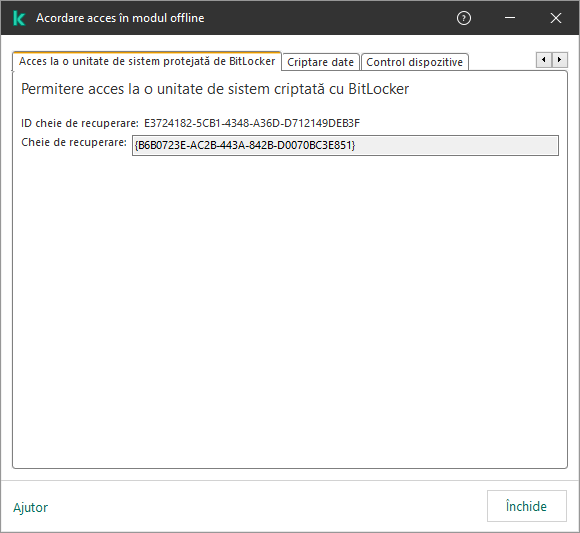
Task: Click the Permitere acces heading text
Action: 215,89
